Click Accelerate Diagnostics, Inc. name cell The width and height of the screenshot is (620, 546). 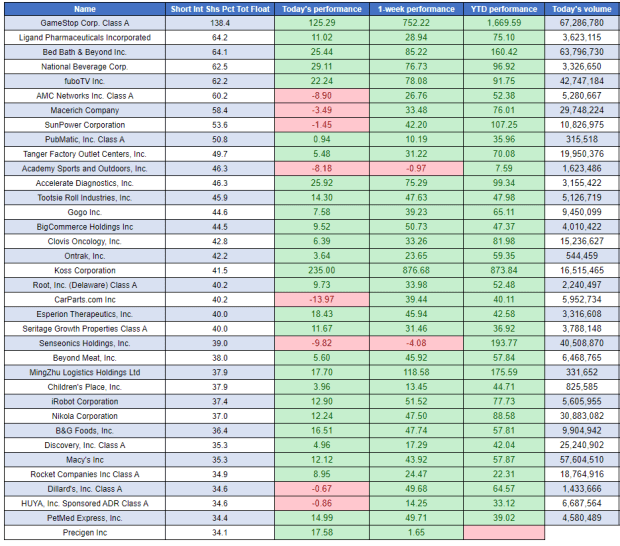click(x=85, y=183)
